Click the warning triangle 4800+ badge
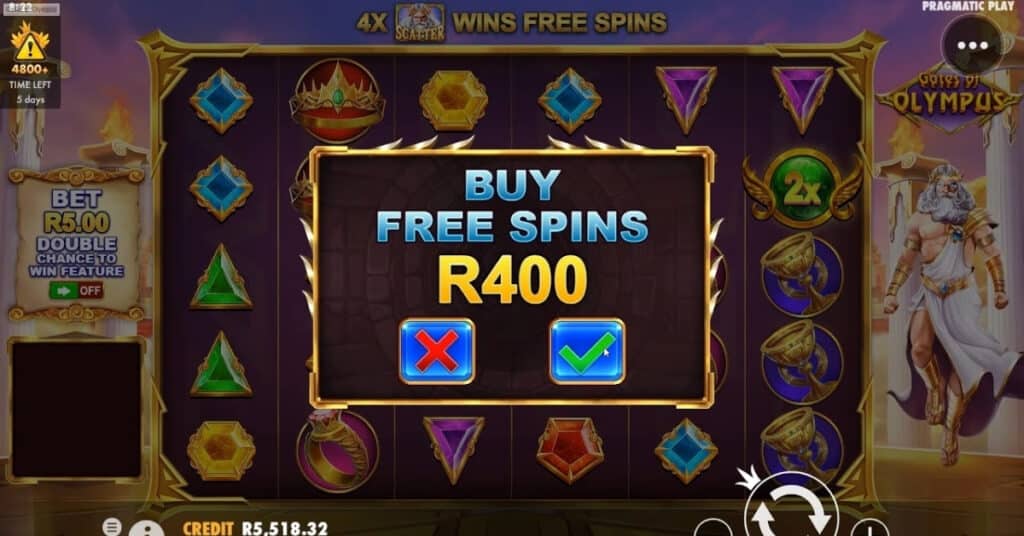This screenshot has width=1024, height=536. [29, 49]
